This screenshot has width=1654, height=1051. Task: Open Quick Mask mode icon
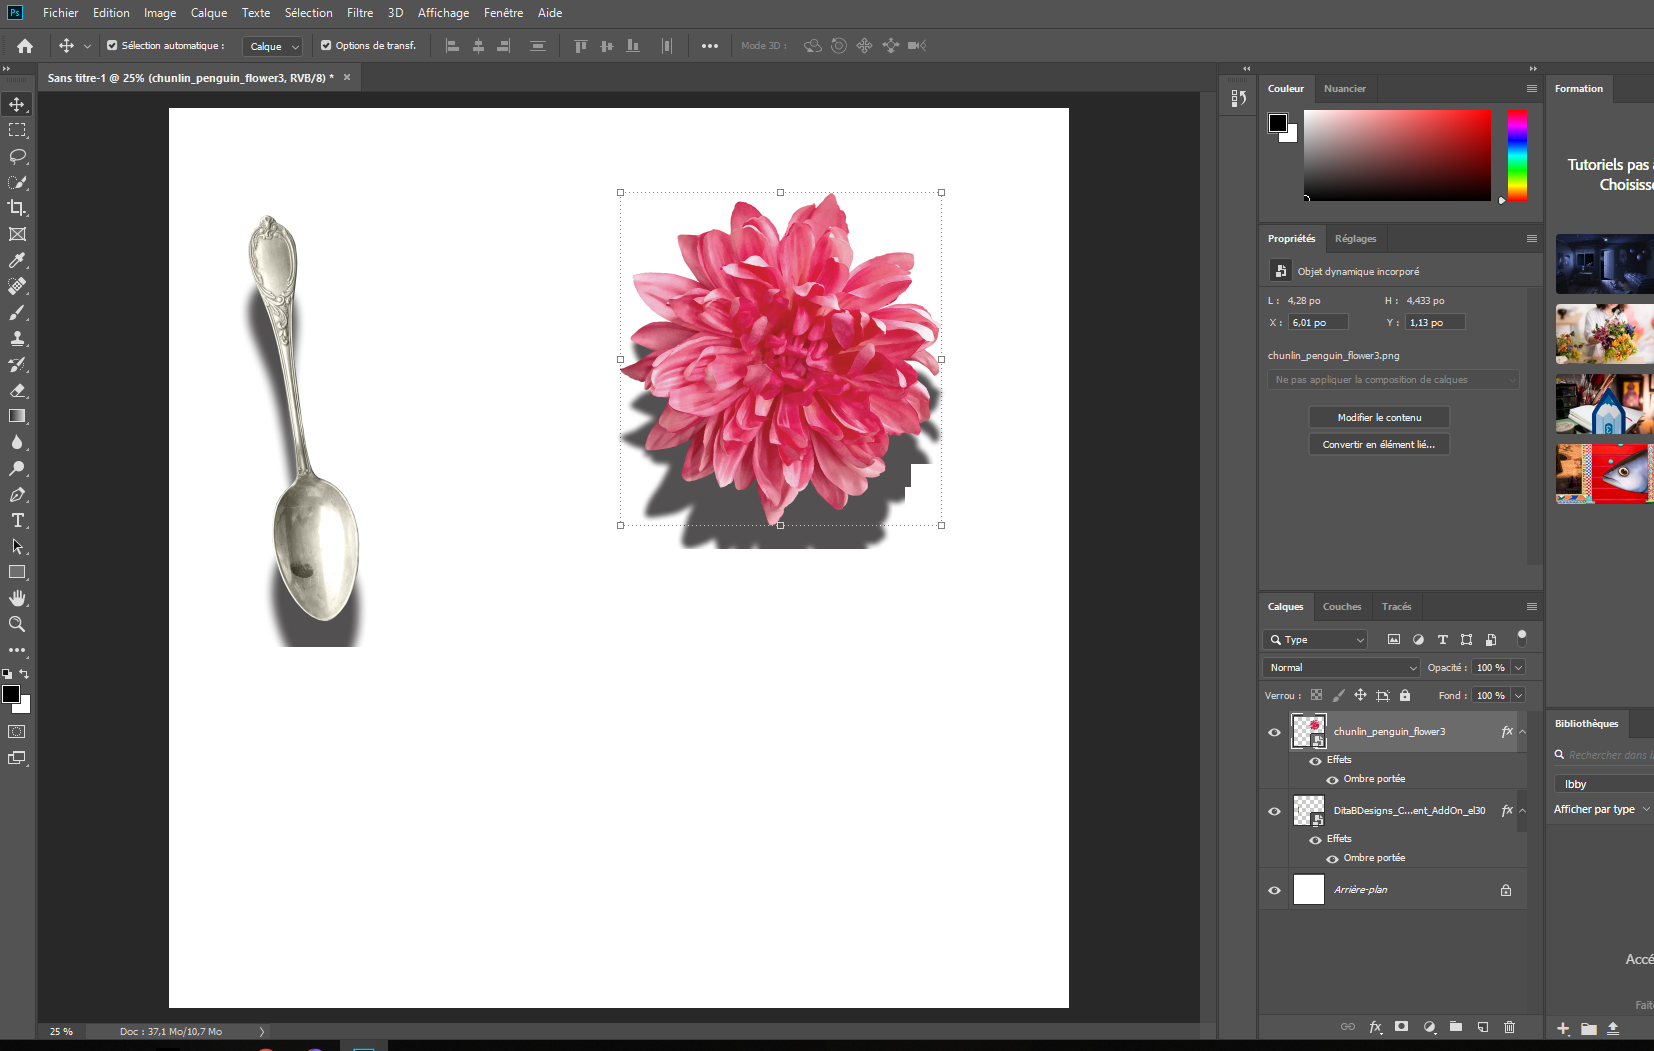pos(17,731)
